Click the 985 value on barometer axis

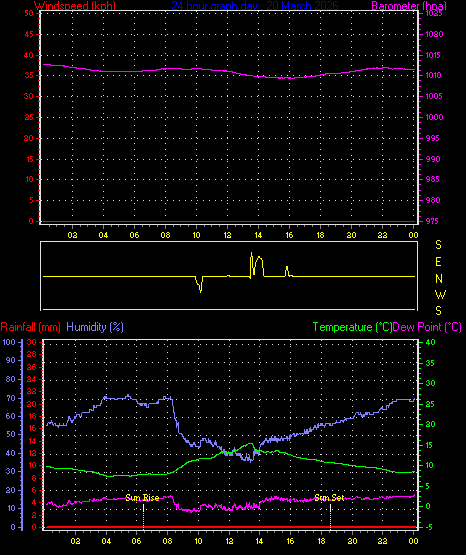(x=432, y=179)
